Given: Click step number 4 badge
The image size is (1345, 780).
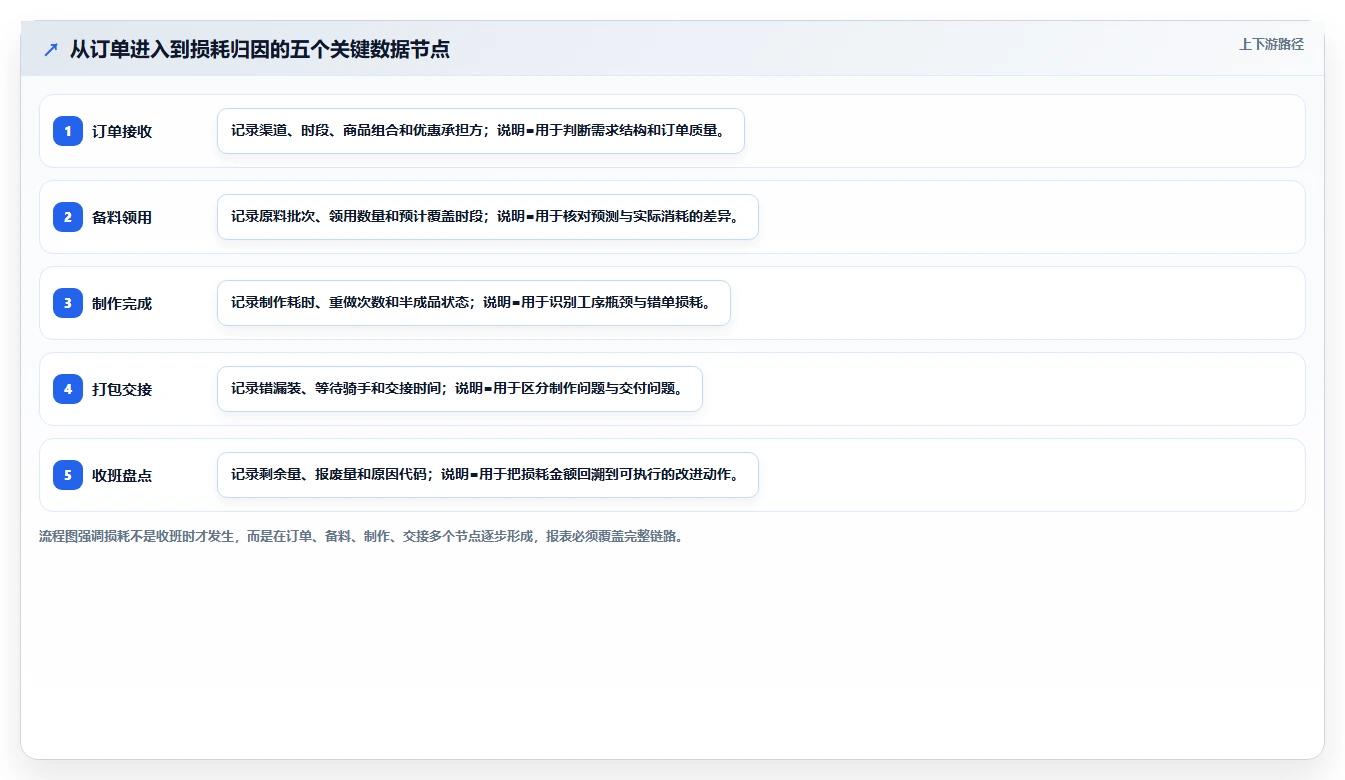Looking at the screenshot, I should click(68, 389).
